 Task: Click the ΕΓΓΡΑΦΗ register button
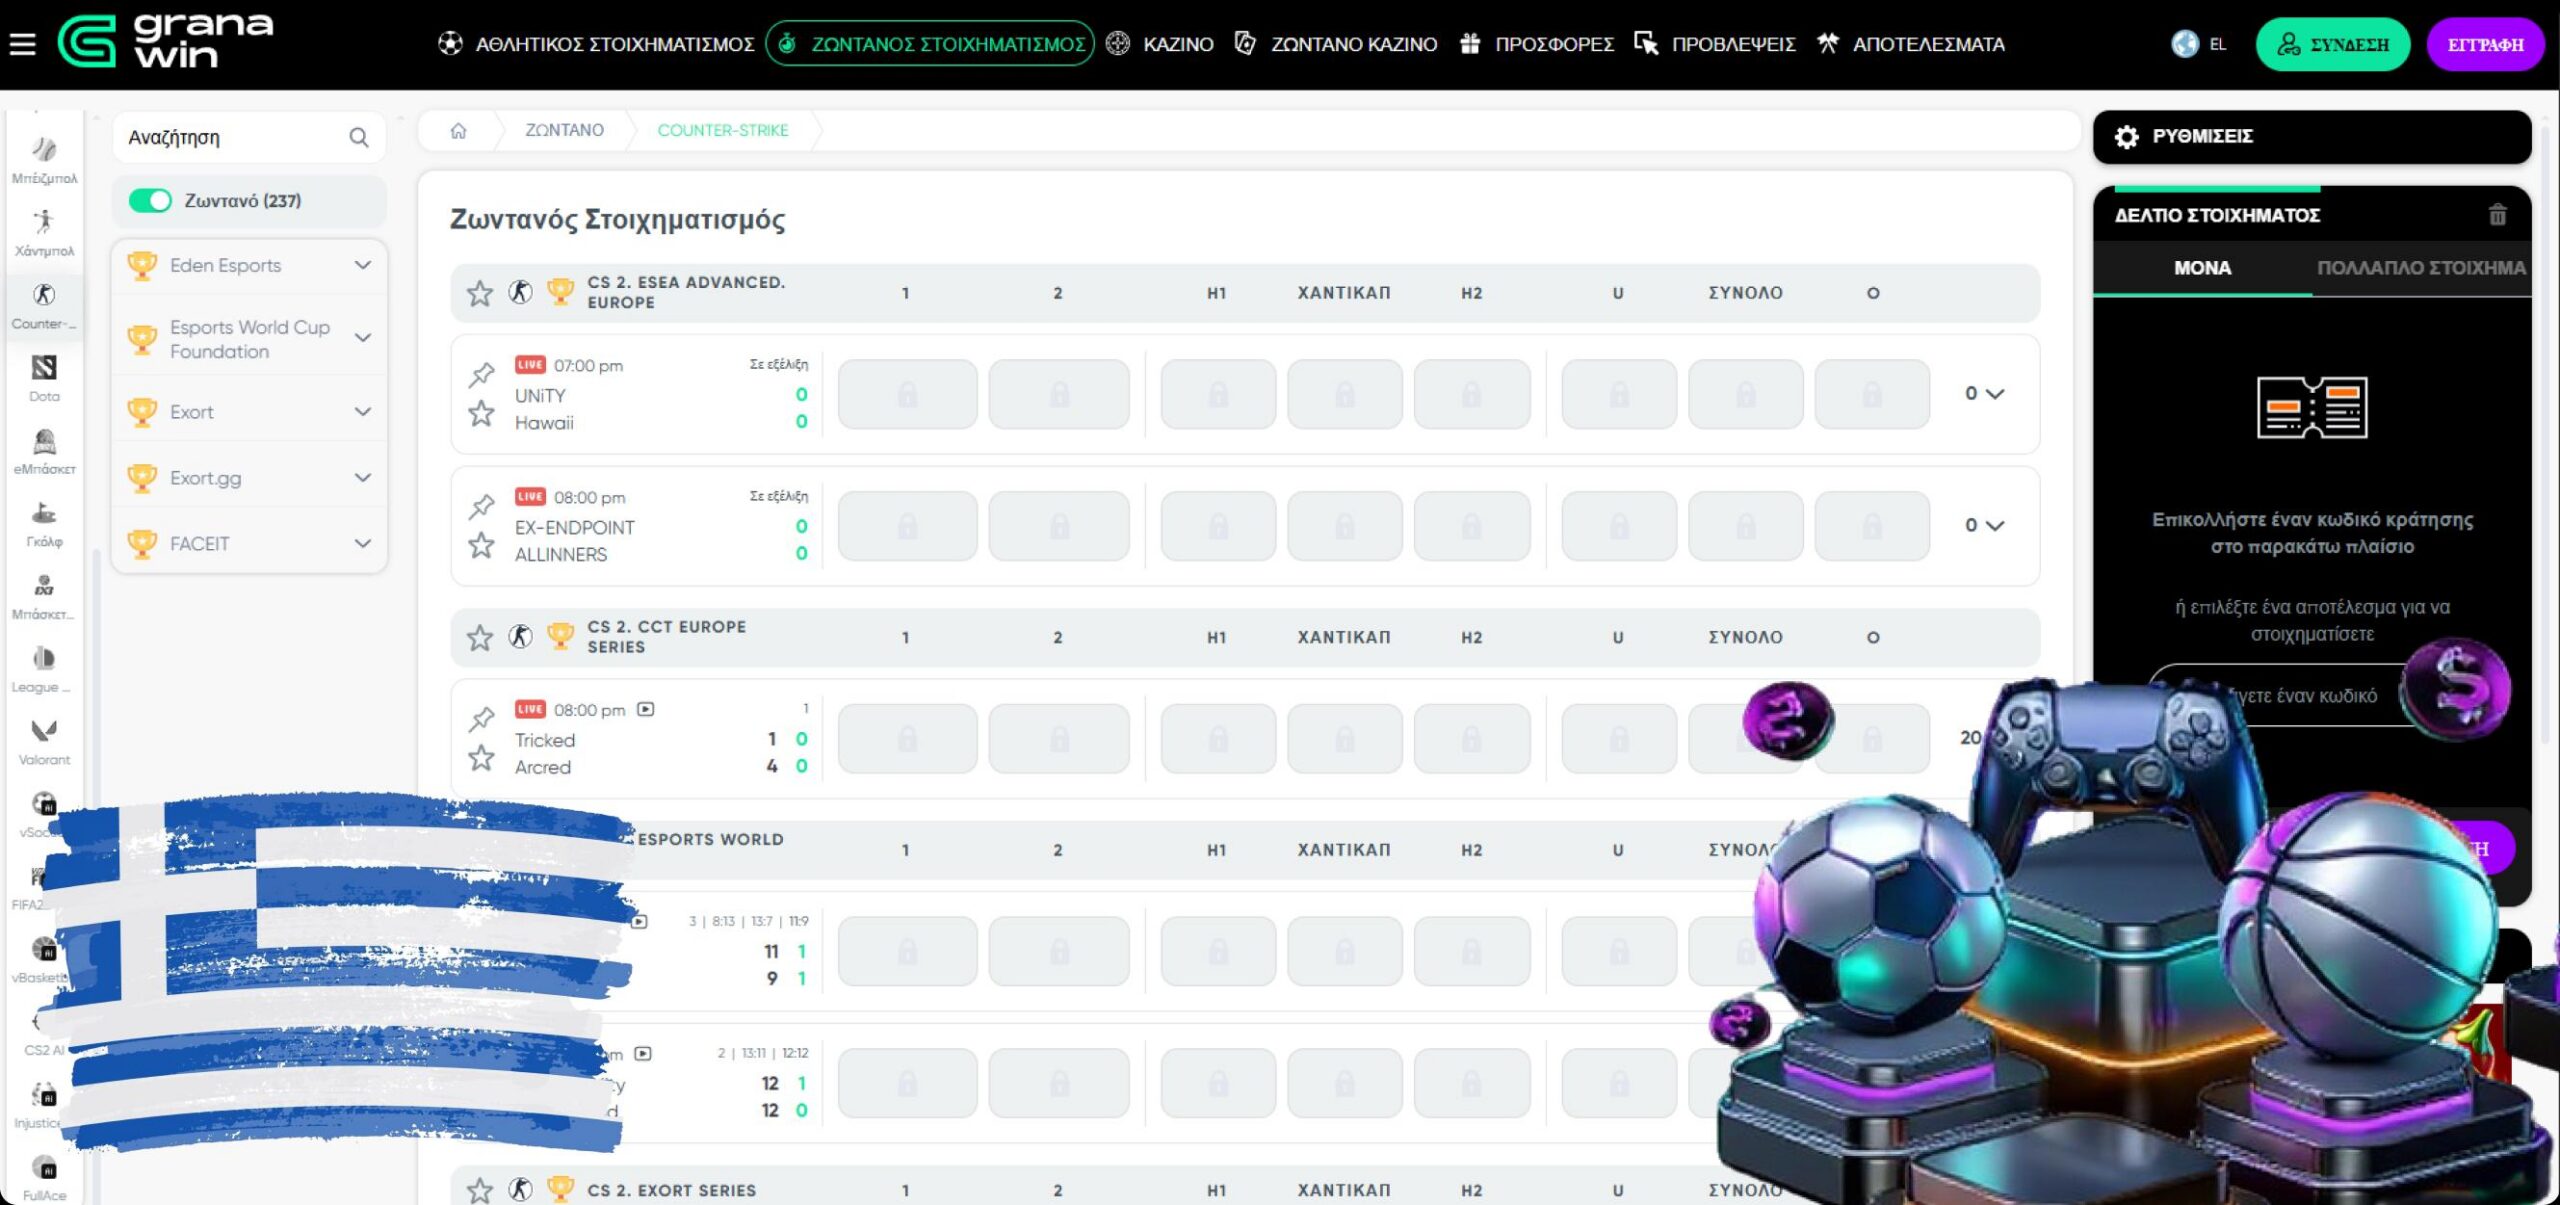pos(2484,44)
